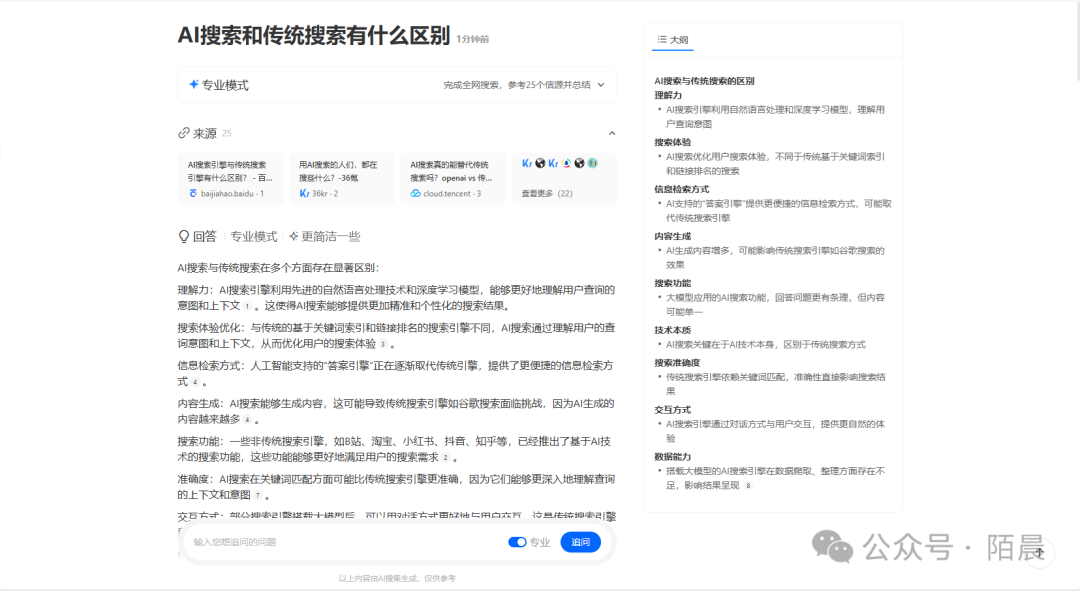Screen dimensions: 1080x591
Task: Click the sparkle icon beside 专业模式
Action: click(194, 84)
